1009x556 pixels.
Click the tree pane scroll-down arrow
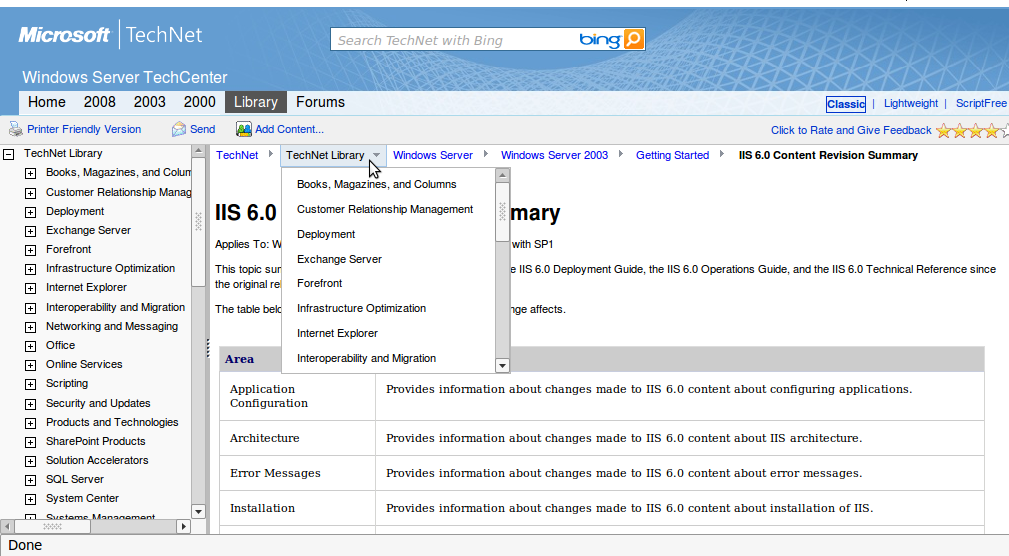[x=198, y=512]
